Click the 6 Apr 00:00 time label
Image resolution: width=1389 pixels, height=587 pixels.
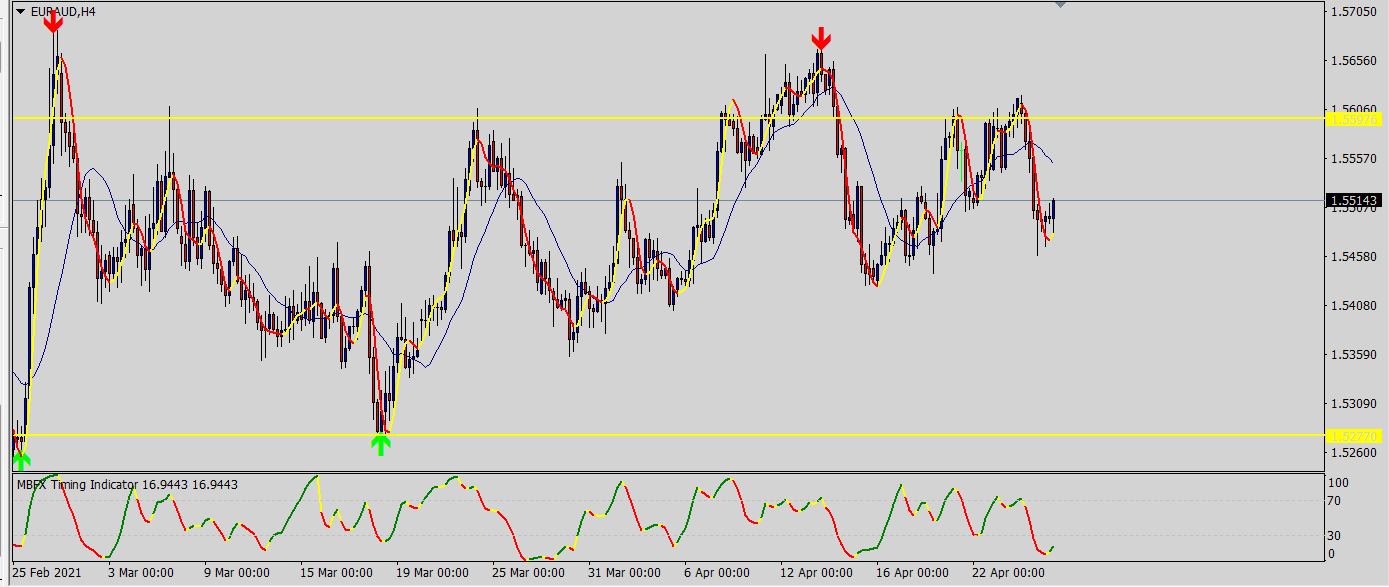[x=717, y=573]
